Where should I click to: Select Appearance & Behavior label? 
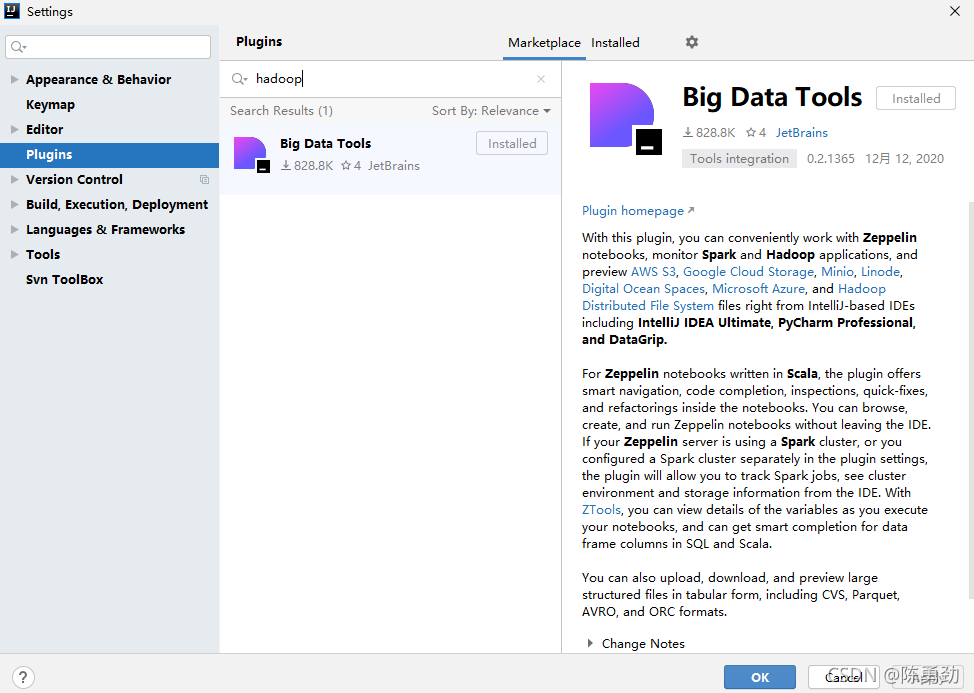[x=98, y=79]
